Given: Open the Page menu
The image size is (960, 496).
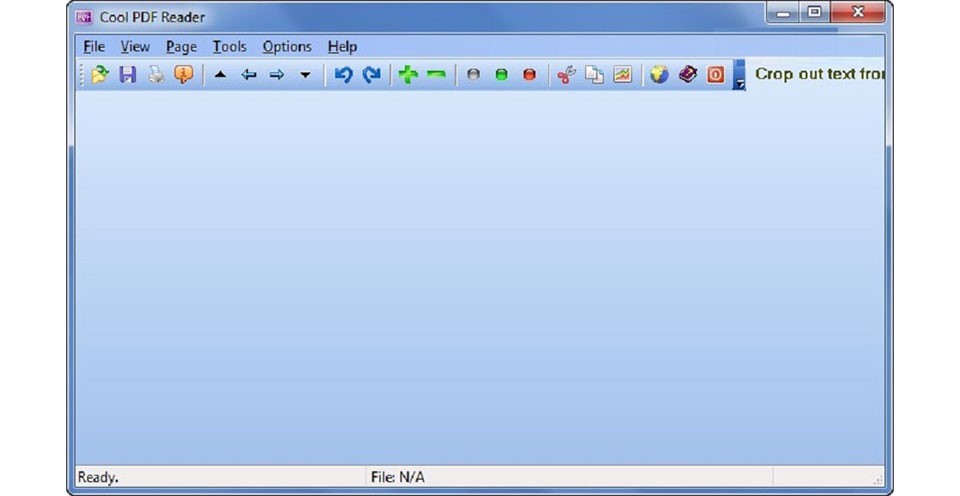Looking at the screenshot, I should (181, 47).
